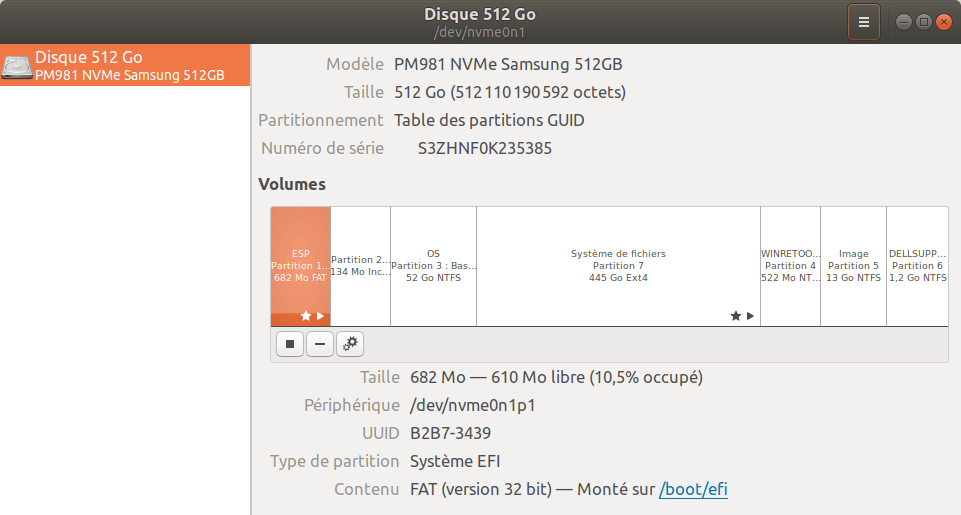Maximize the Disques window
This screenshot has height=515, width=961.
(924, 22)
